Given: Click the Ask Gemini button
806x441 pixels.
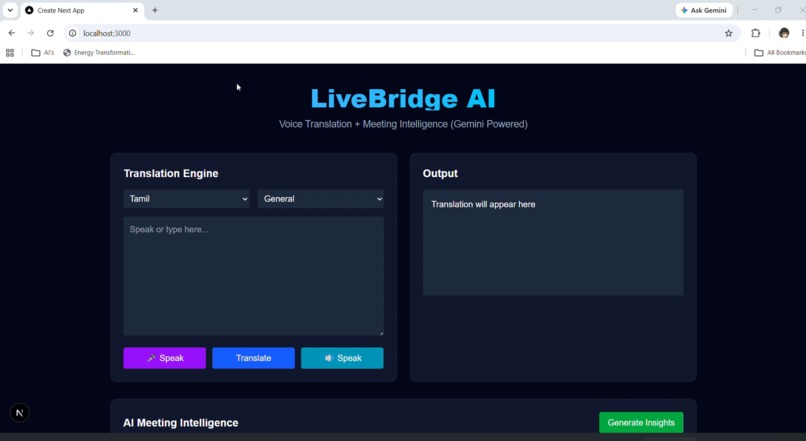Looking at the screenshot, I should (x=704, y=10).
